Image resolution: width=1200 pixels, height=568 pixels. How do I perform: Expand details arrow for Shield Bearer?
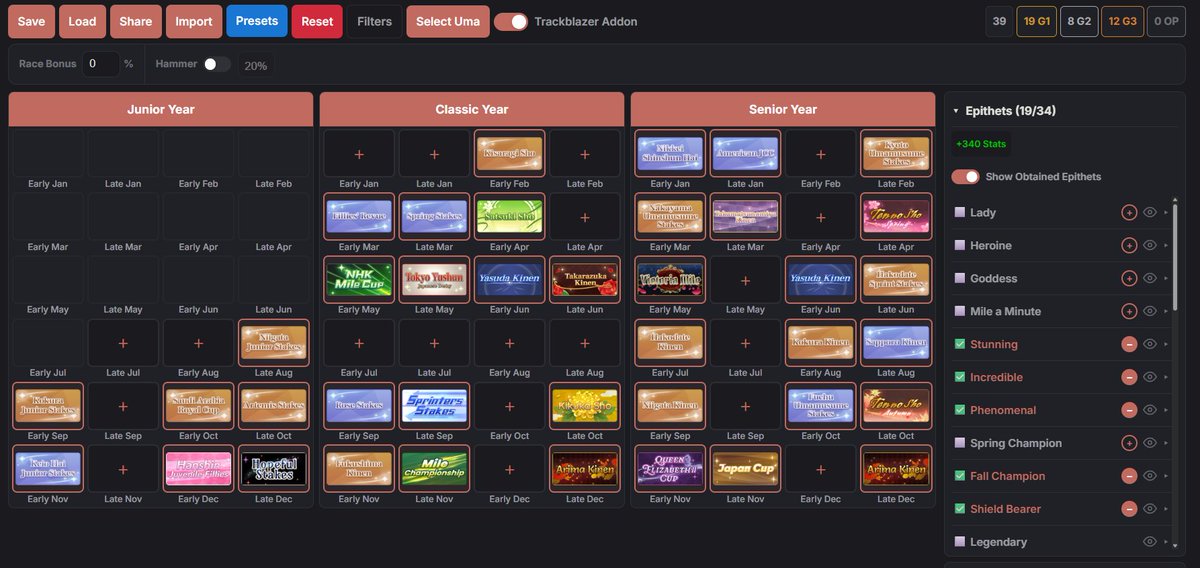pos(1165,509)
